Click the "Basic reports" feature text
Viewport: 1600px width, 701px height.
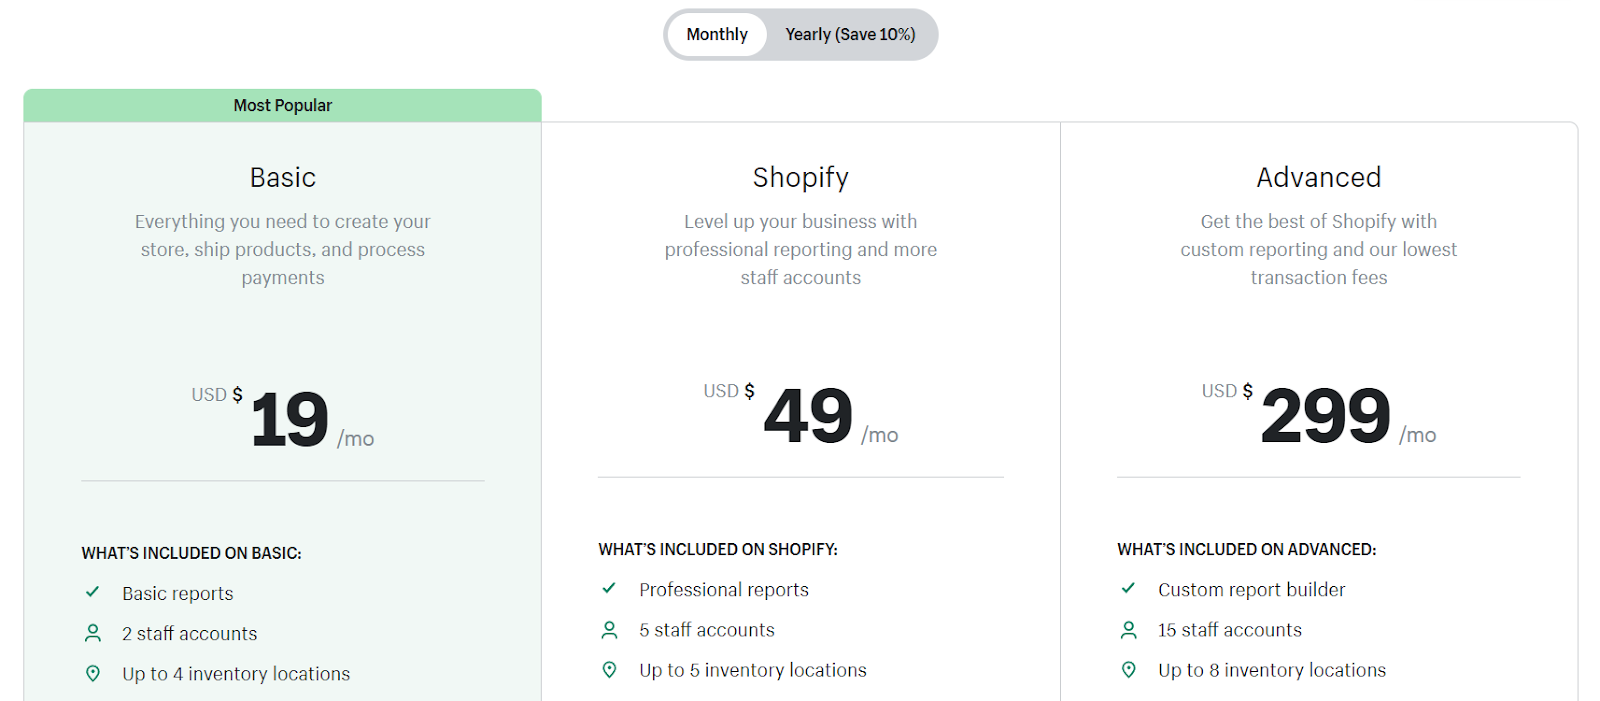(178, 593)
